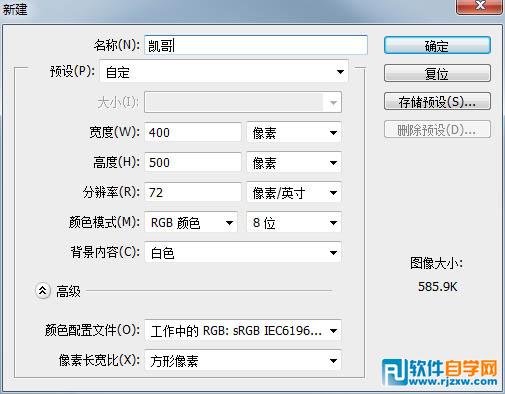Open the 存储预设(S)... dialog
This screenshot has height=394, width=505.
[437, 101]
